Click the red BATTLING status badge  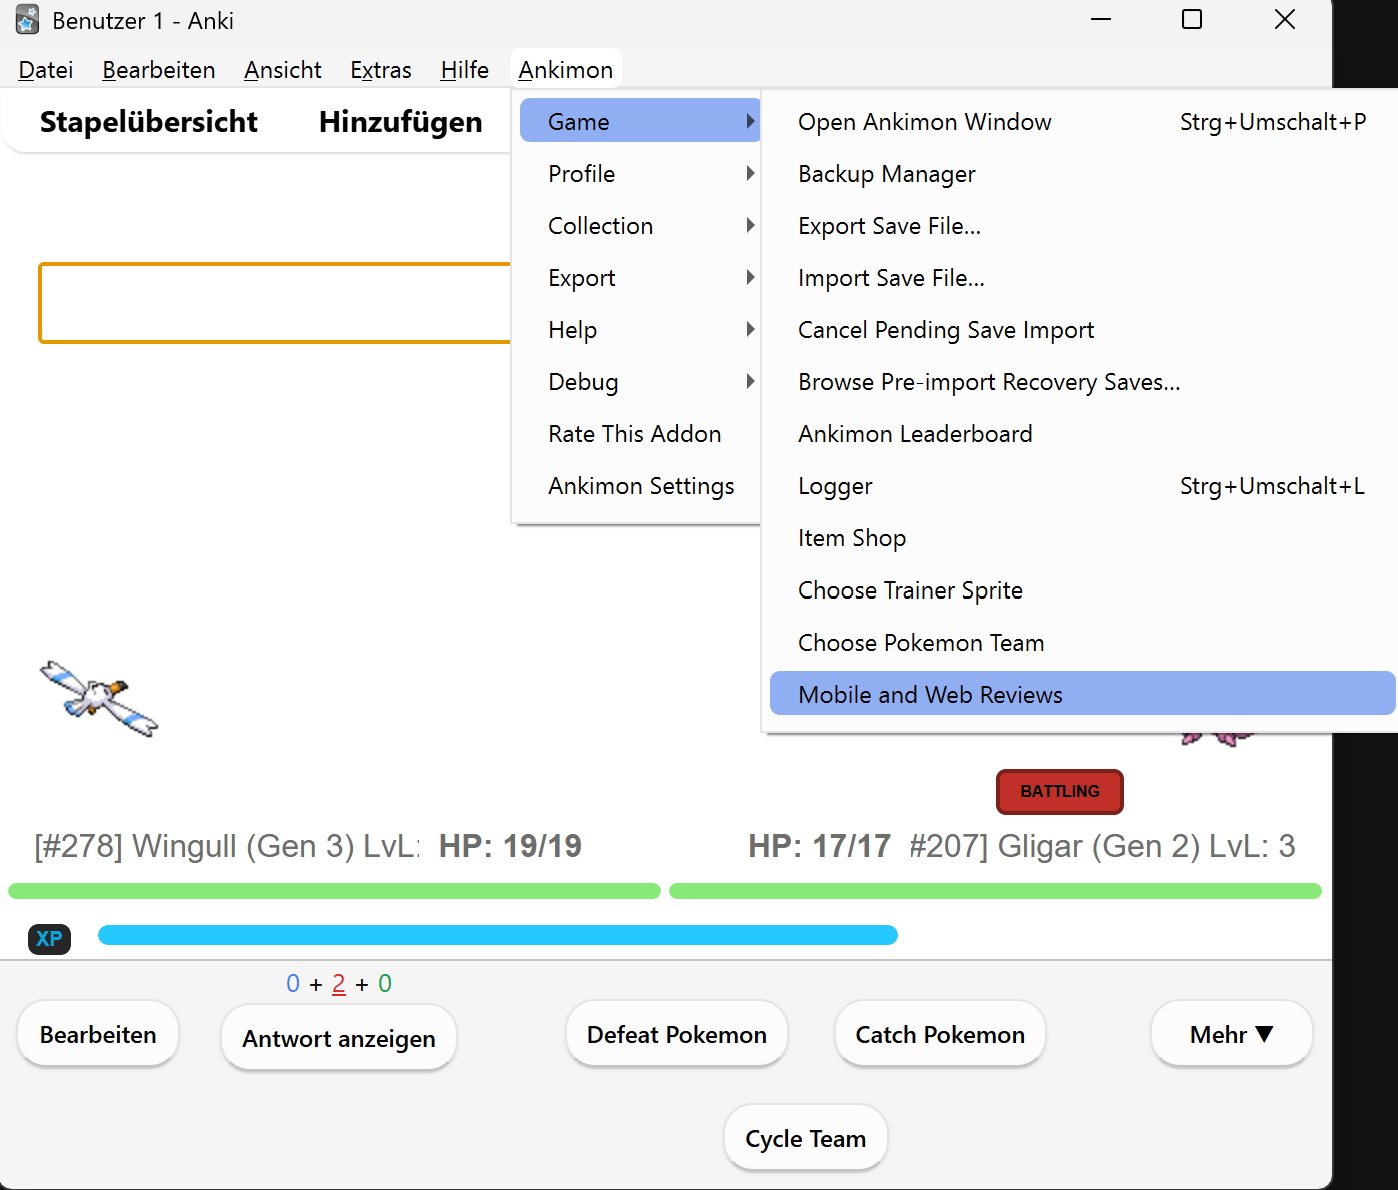(x=1060, y=792)
